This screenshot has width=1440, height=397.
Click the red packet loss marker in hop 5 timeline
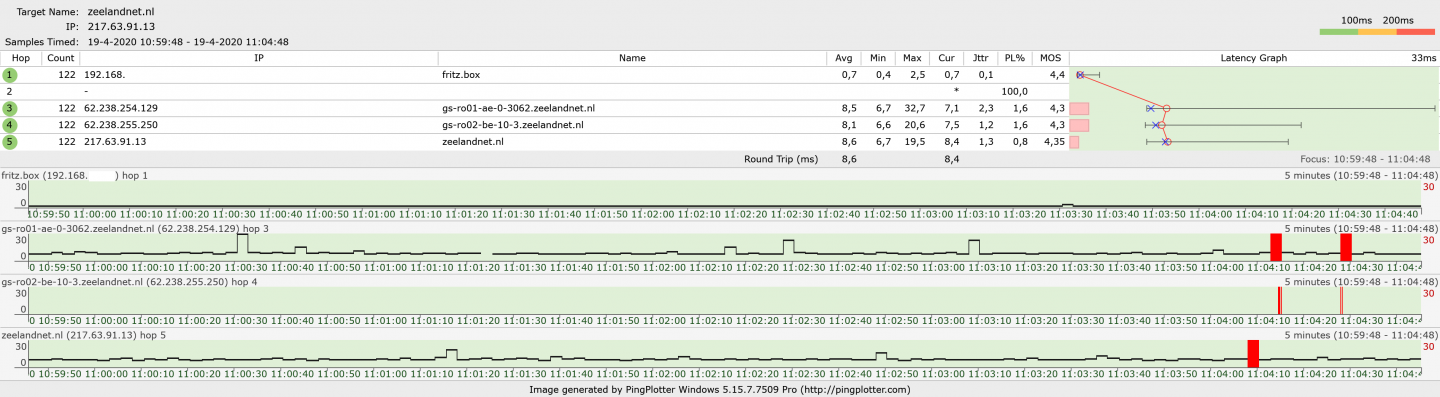click(1253, 353)
